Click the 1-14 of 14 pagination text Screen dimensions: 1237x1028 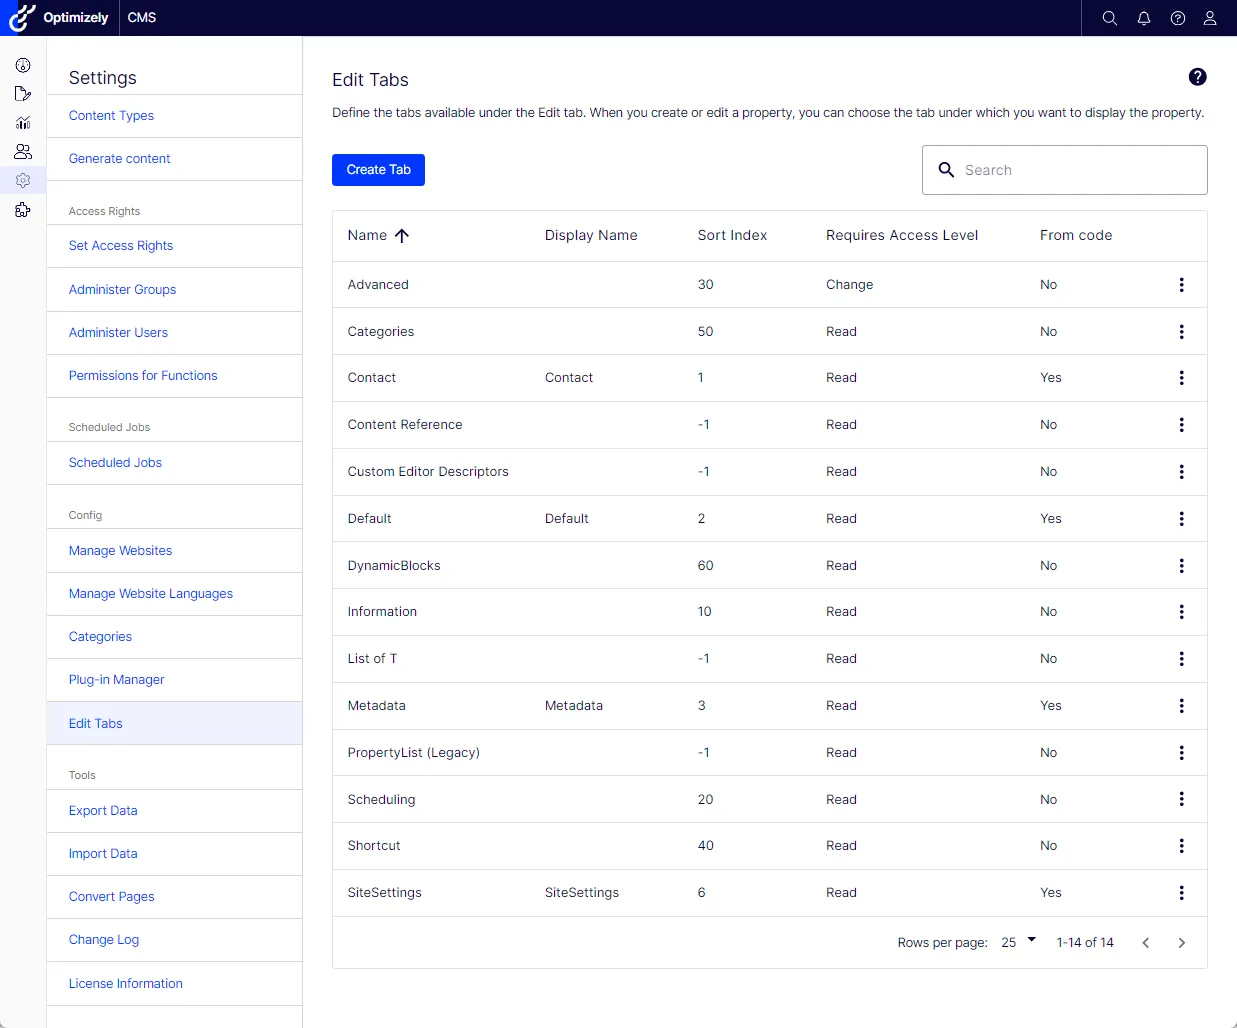point(1085,943)
